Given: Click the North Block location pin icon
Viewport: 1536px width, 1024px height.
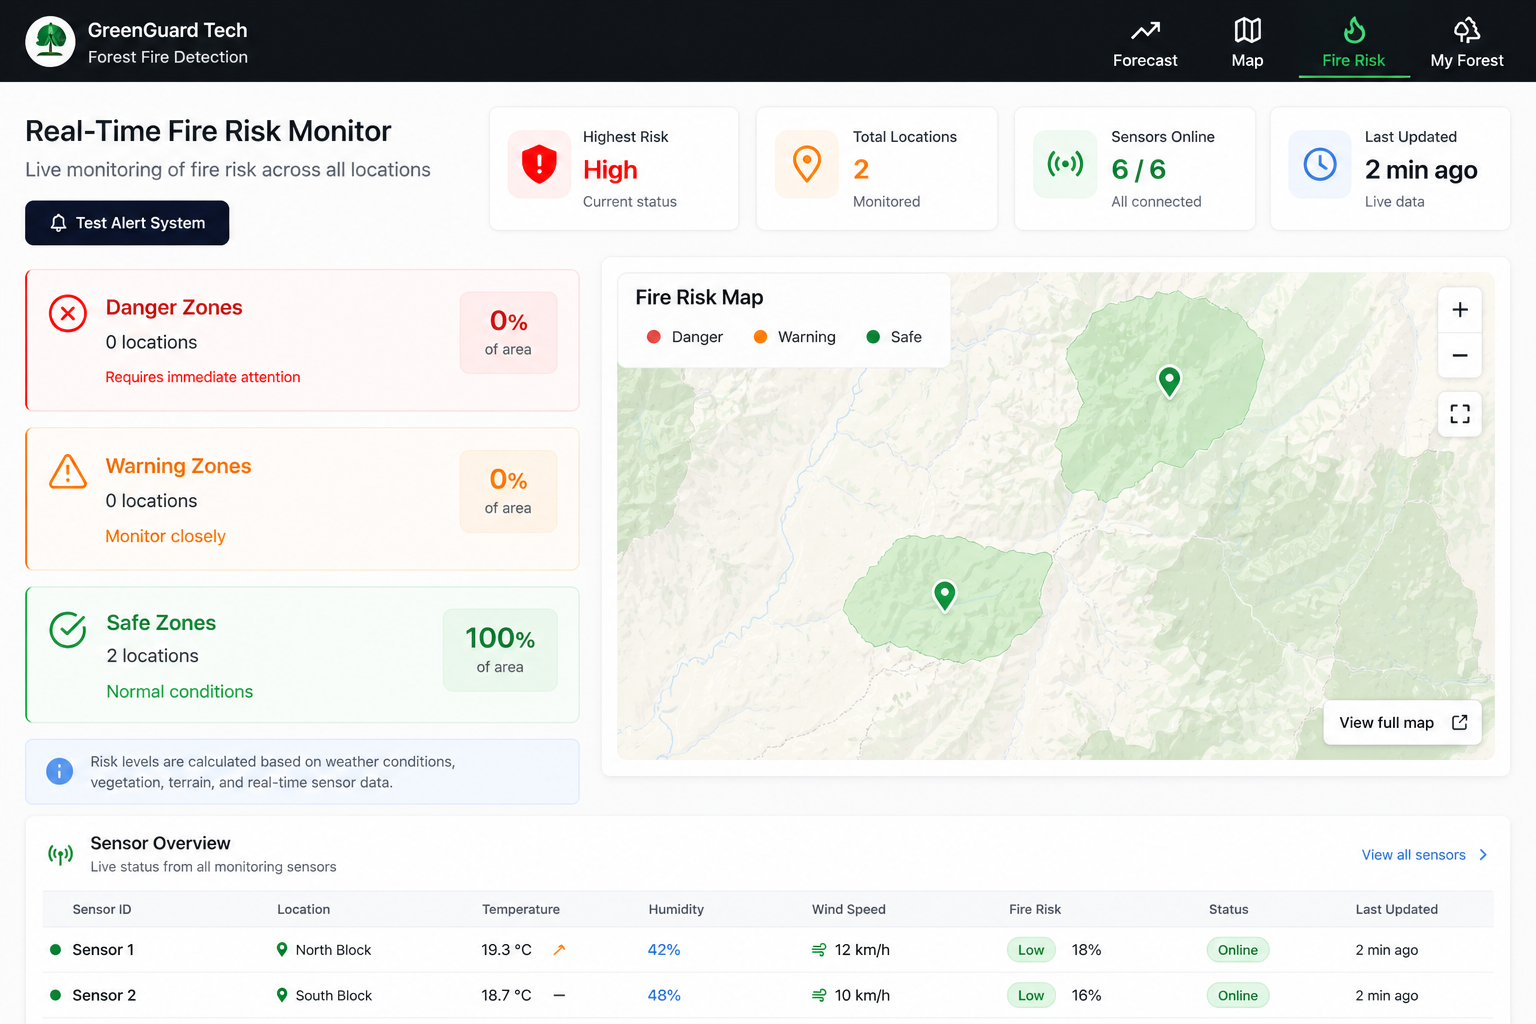Looking at the screenshot, I should [x=282, y=950].
